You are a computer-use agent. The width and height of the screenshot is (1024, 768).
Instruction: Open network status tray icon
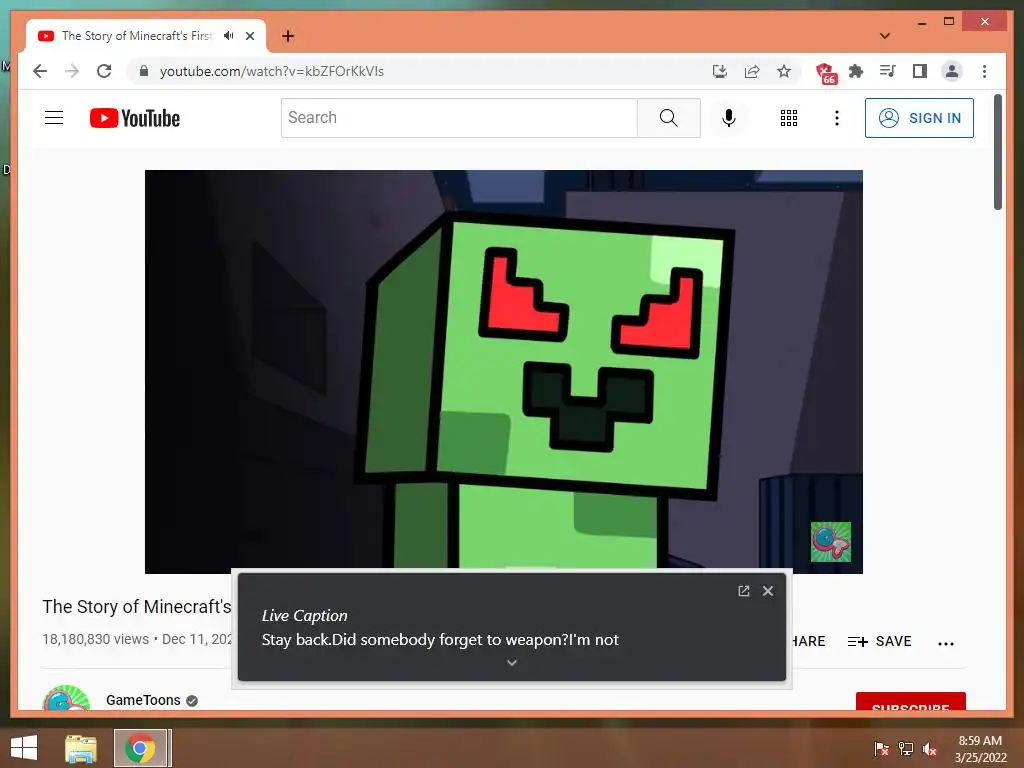[x=906, y=749]
